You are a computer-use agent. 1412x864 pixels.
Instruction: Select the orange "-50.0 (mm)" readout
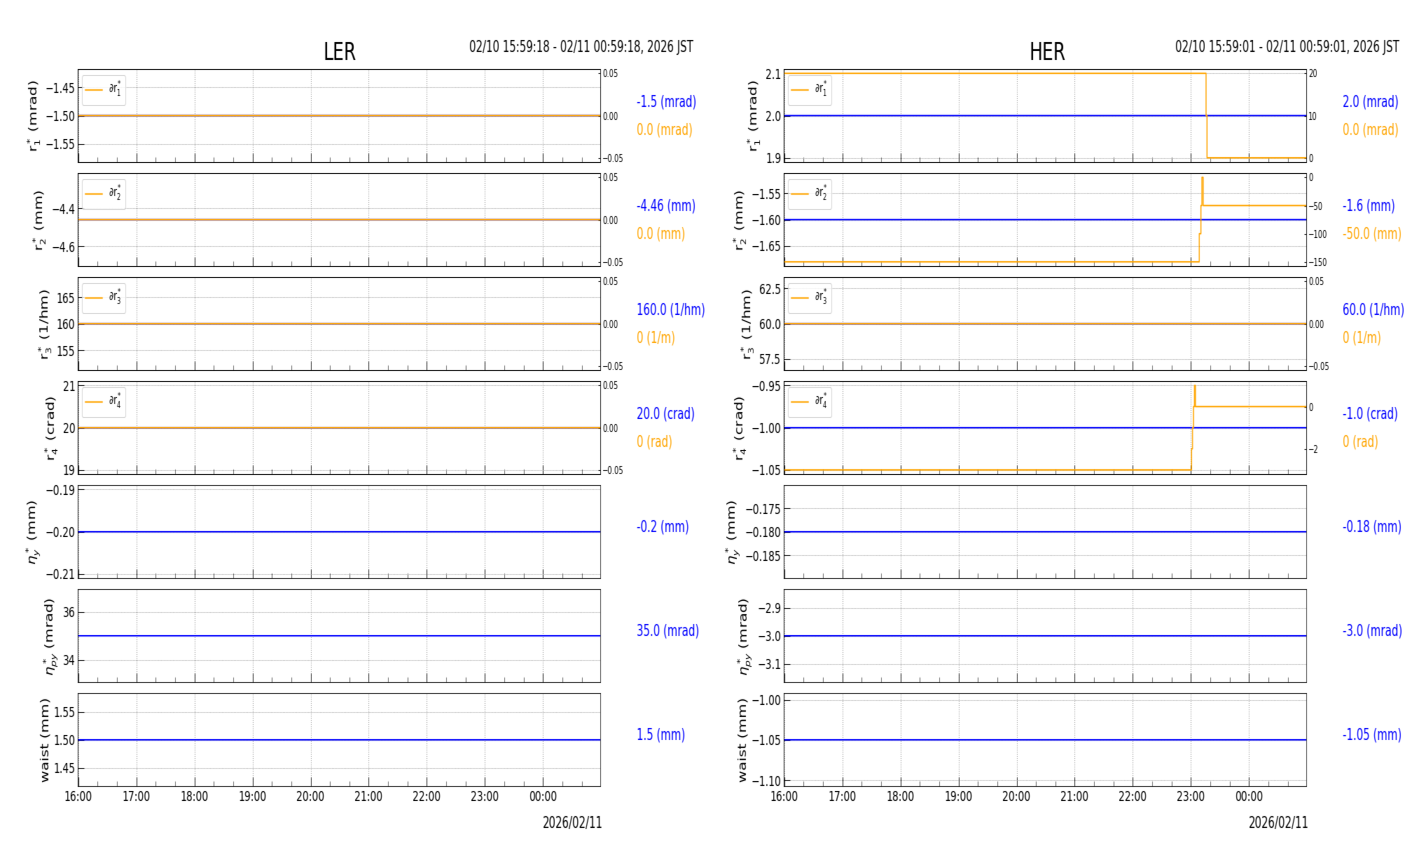click(1371, 234)
